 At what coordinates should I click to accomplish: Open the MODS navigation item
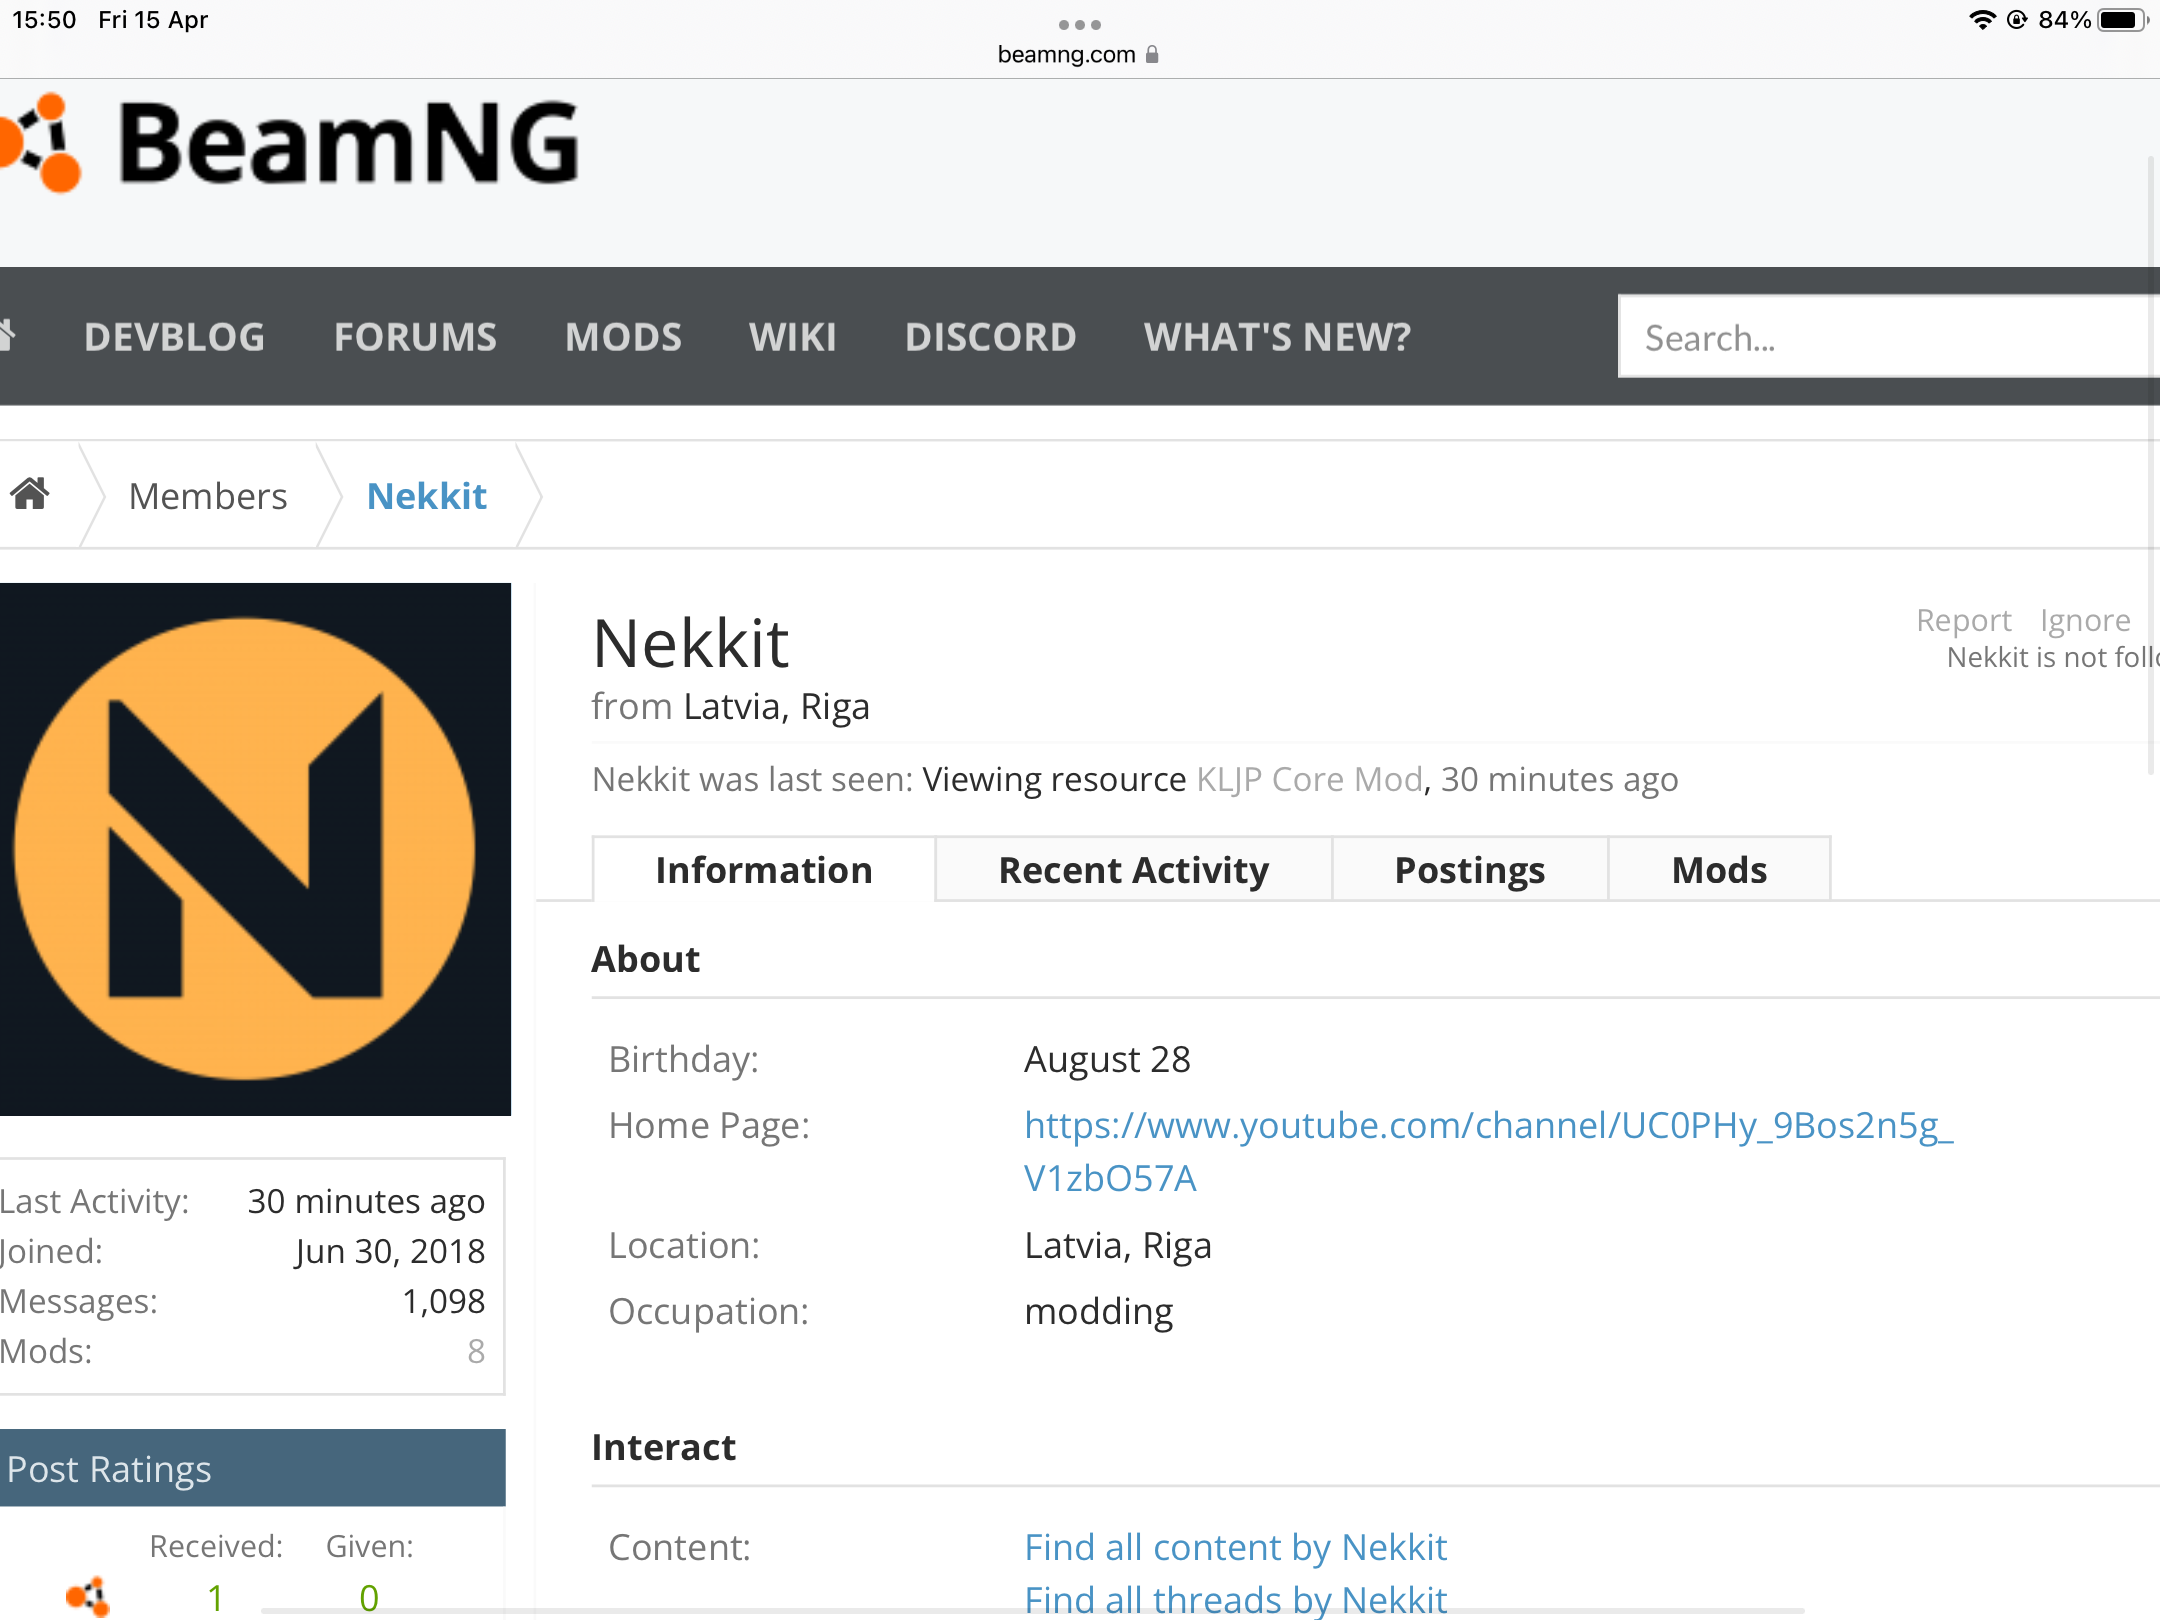point(623,337)
